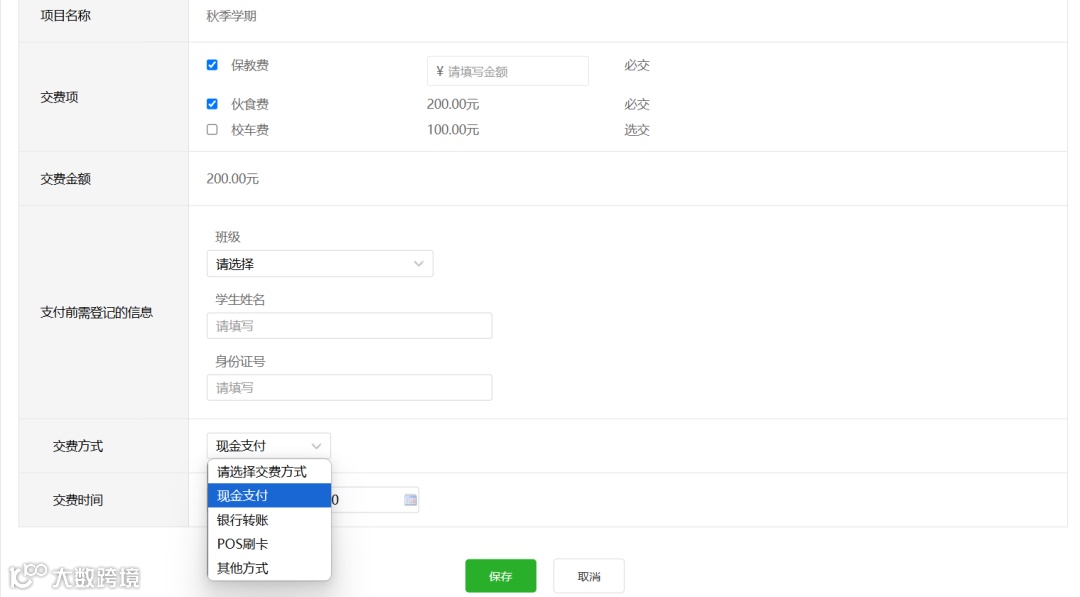Click the 选交 label for 校车费

tap(637, 129)
